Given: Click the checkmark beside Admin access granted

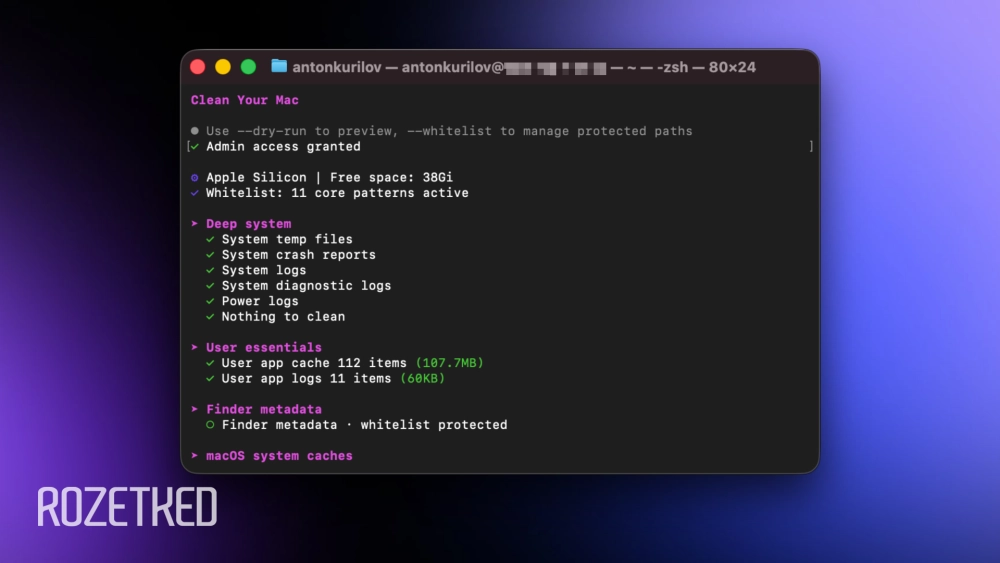Looking at the screenshot, I should coord(195,147).
